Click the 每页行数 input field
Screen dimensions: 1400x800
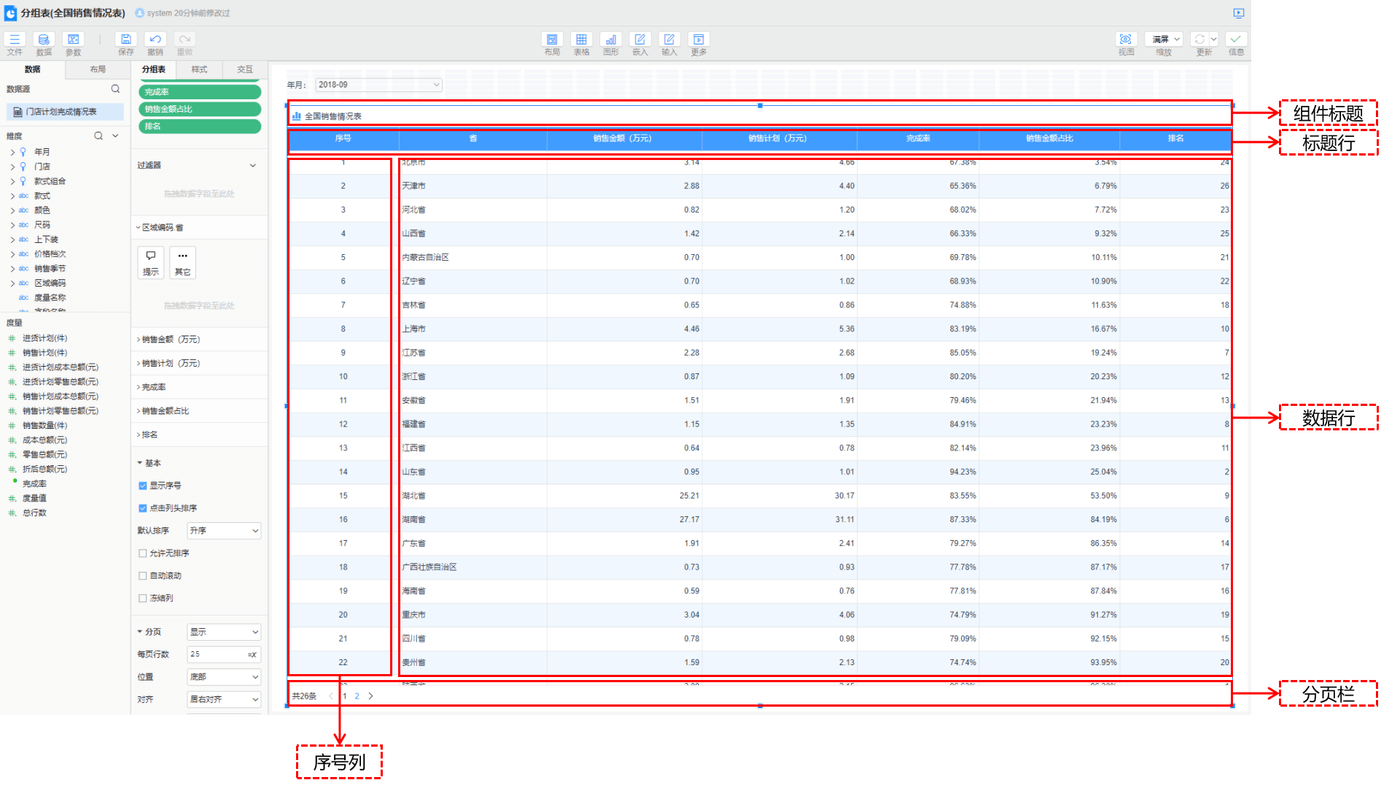point(216,654)
